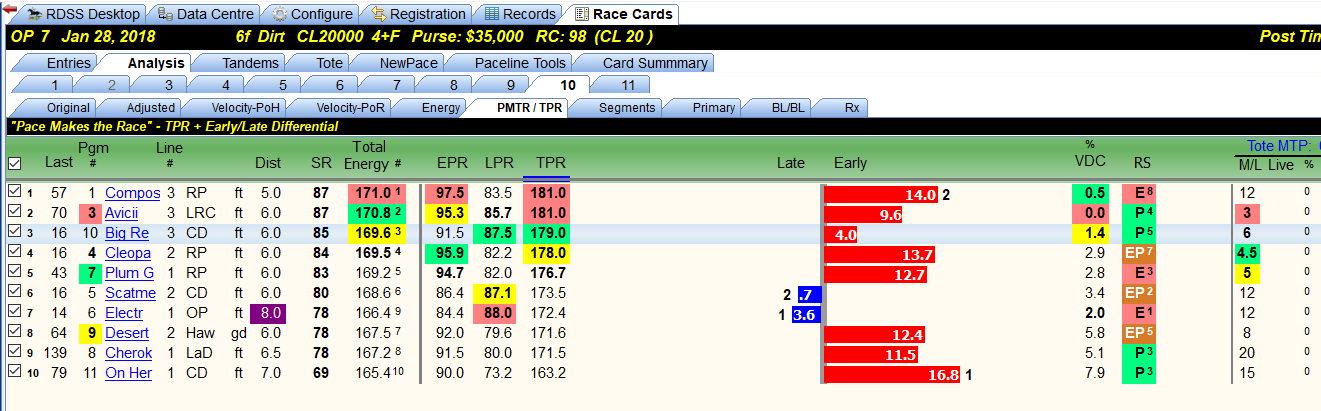This screenshot has width=1321, height=411.
Task: Uncheck the Plum G row checkbox
Action: pyautogui.click(x=14, y=272)
